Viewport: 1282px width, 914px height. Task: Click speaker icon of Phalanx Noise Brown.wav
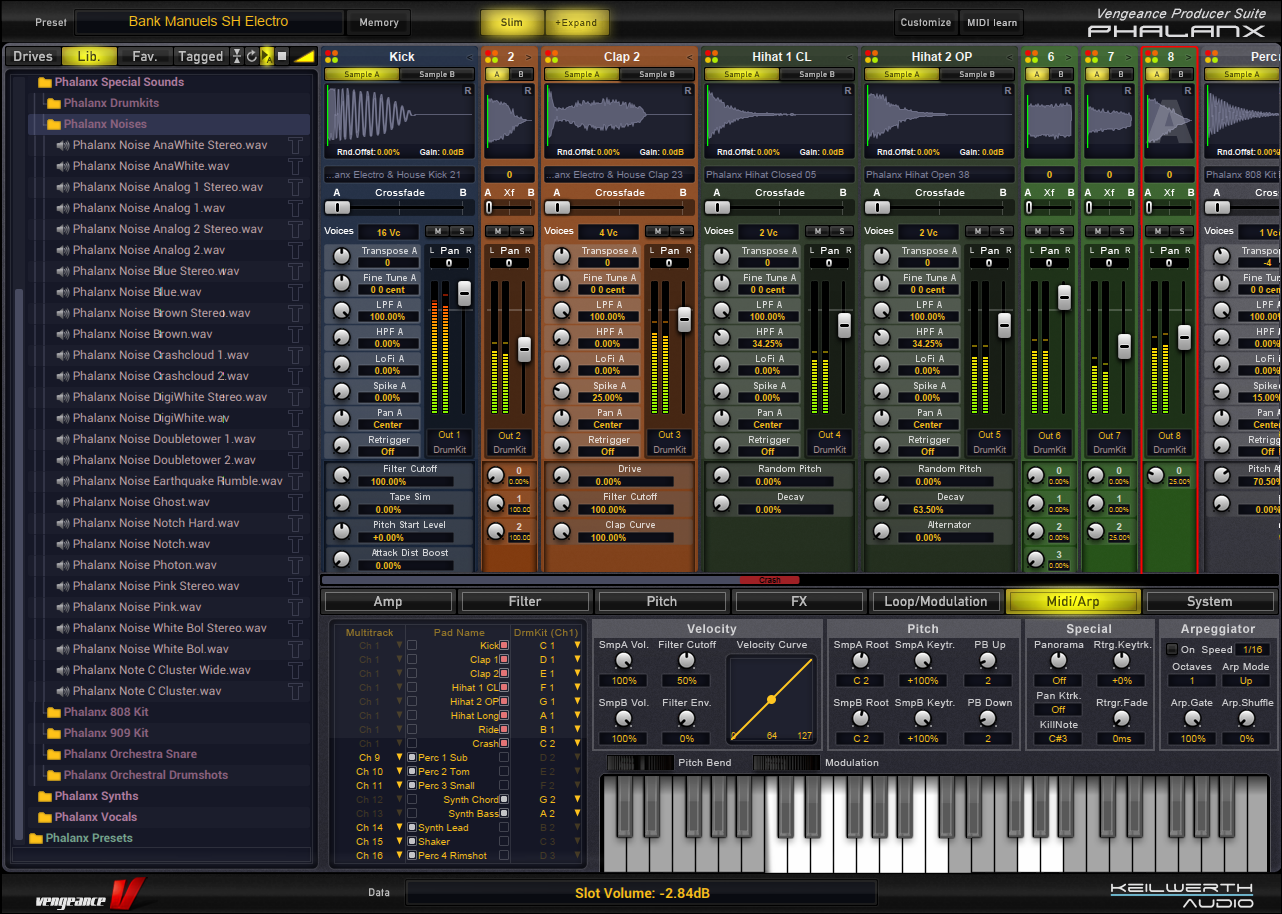(63, 334)
